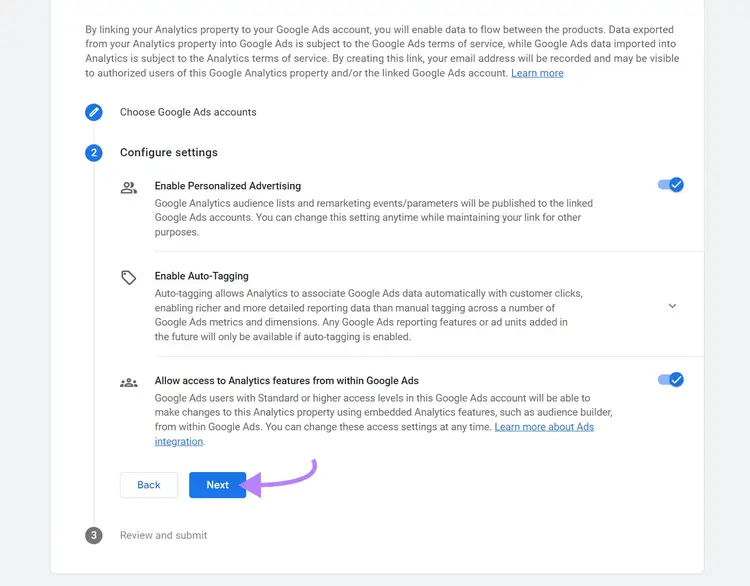The width and height of the screenshot is (750, 586).
Task: Click the Personalized Advertising description paragraph
Action: 374,218
